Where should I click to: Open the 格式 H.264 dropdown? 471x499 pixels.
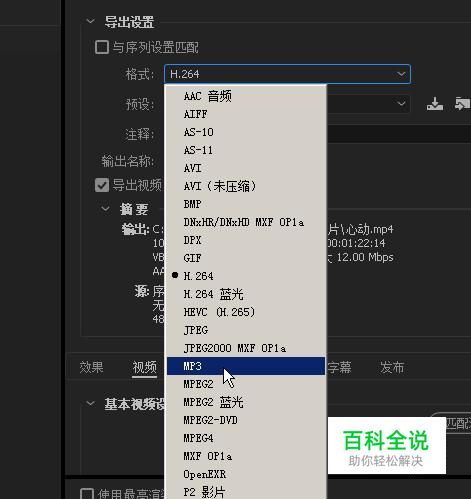[x=287, y=74]
